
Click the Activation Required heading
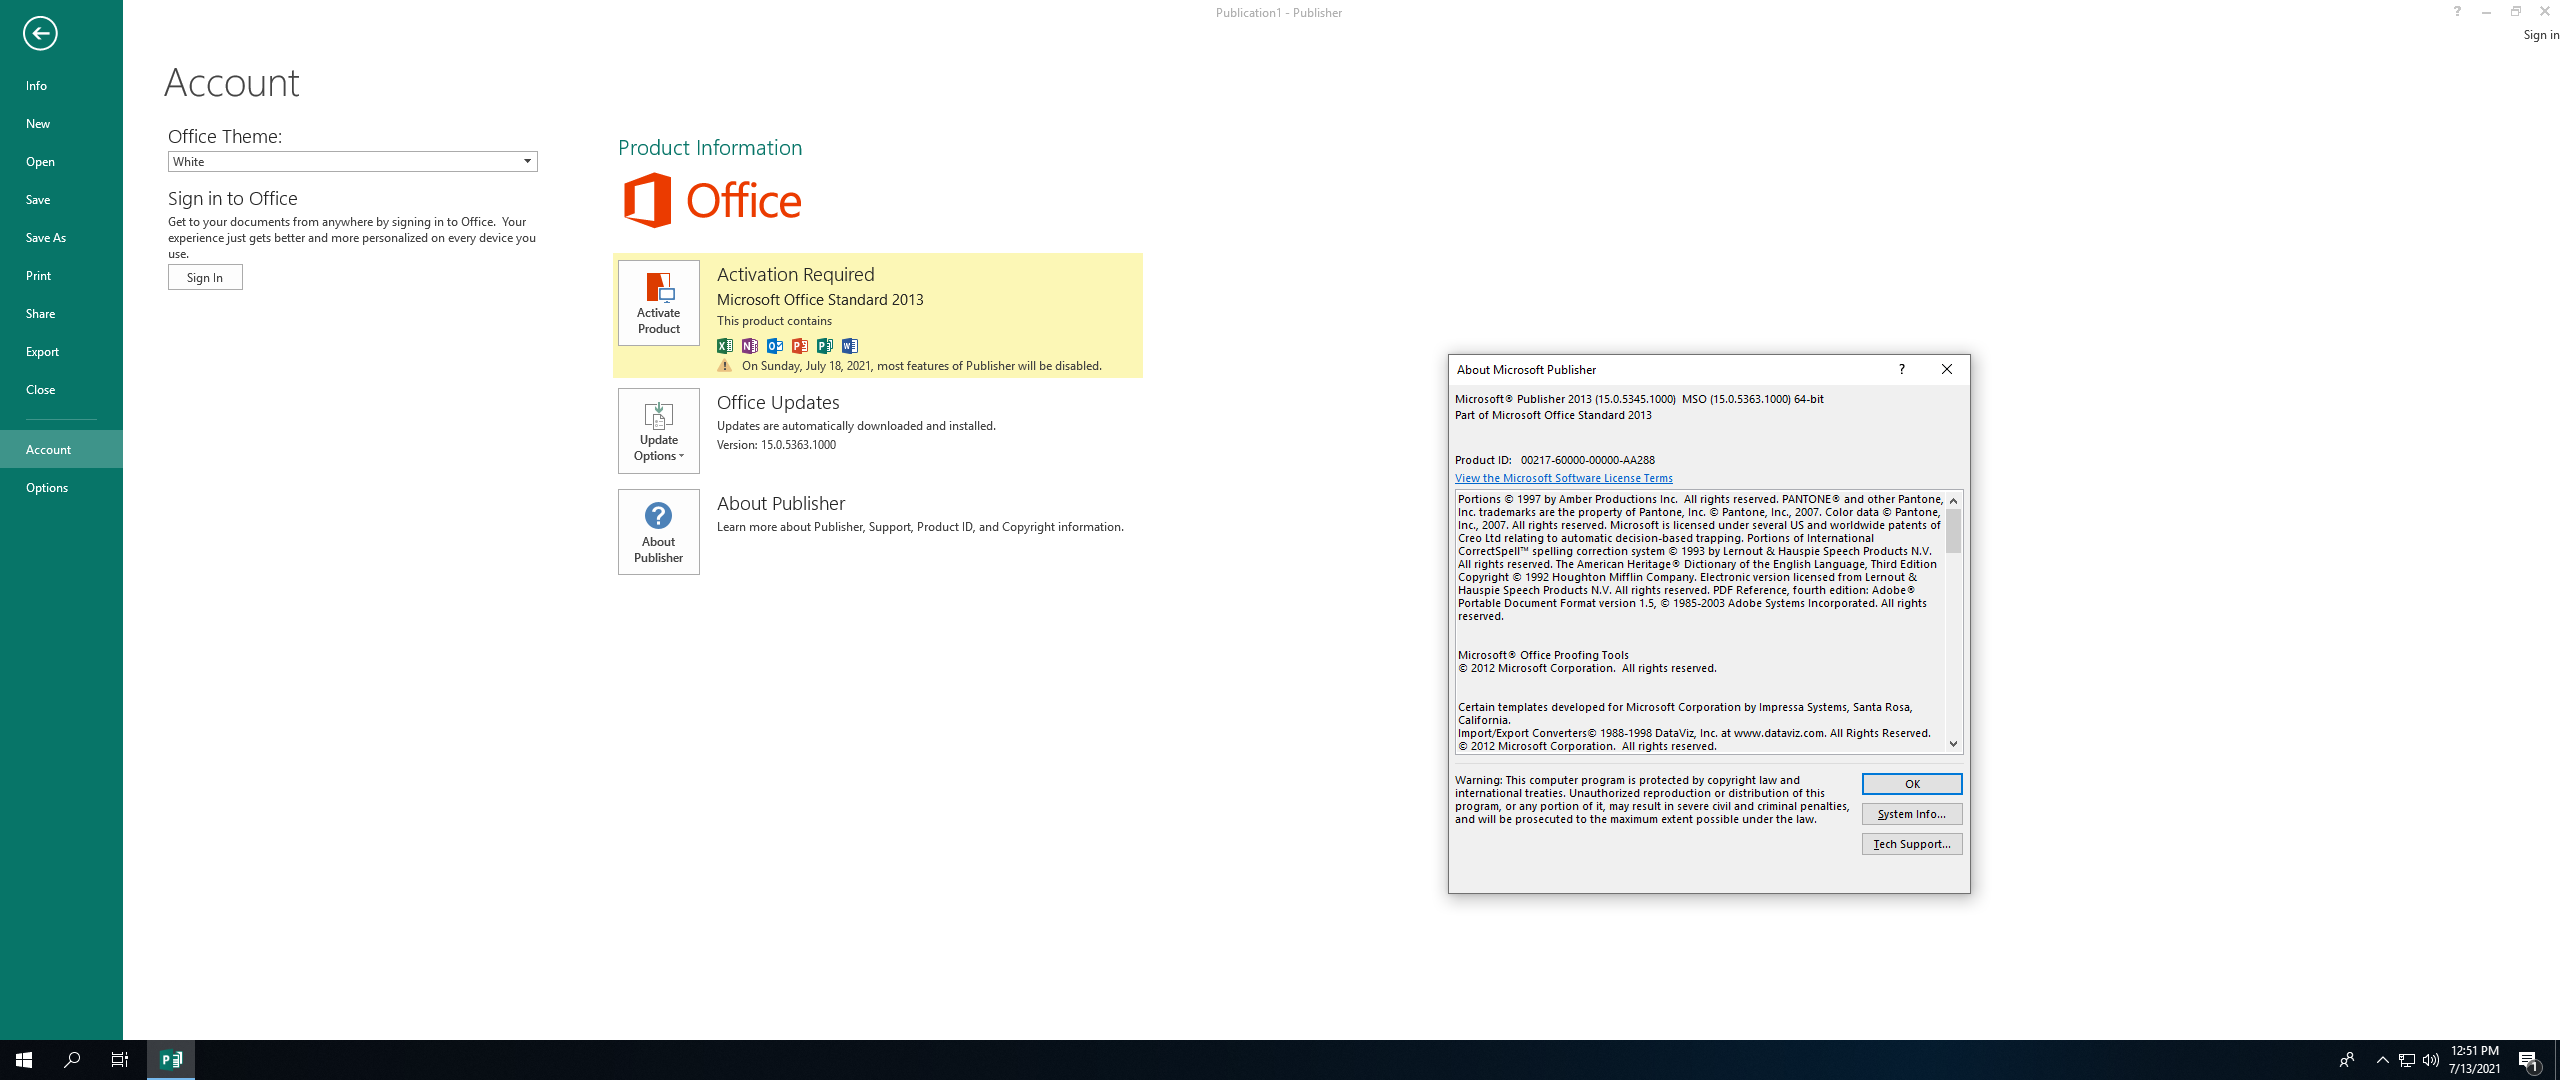click(x=796, y=274)
